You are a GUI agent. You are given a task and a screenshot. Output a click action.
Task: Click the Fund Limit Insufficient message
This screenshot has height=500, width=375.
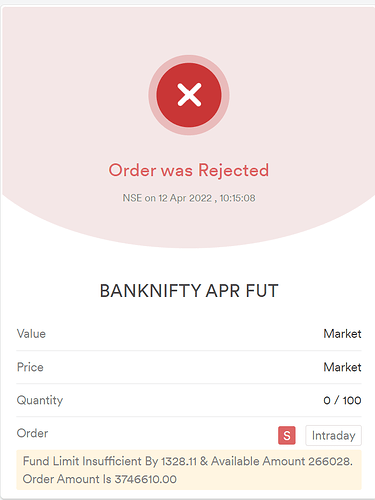coord(188,470)
